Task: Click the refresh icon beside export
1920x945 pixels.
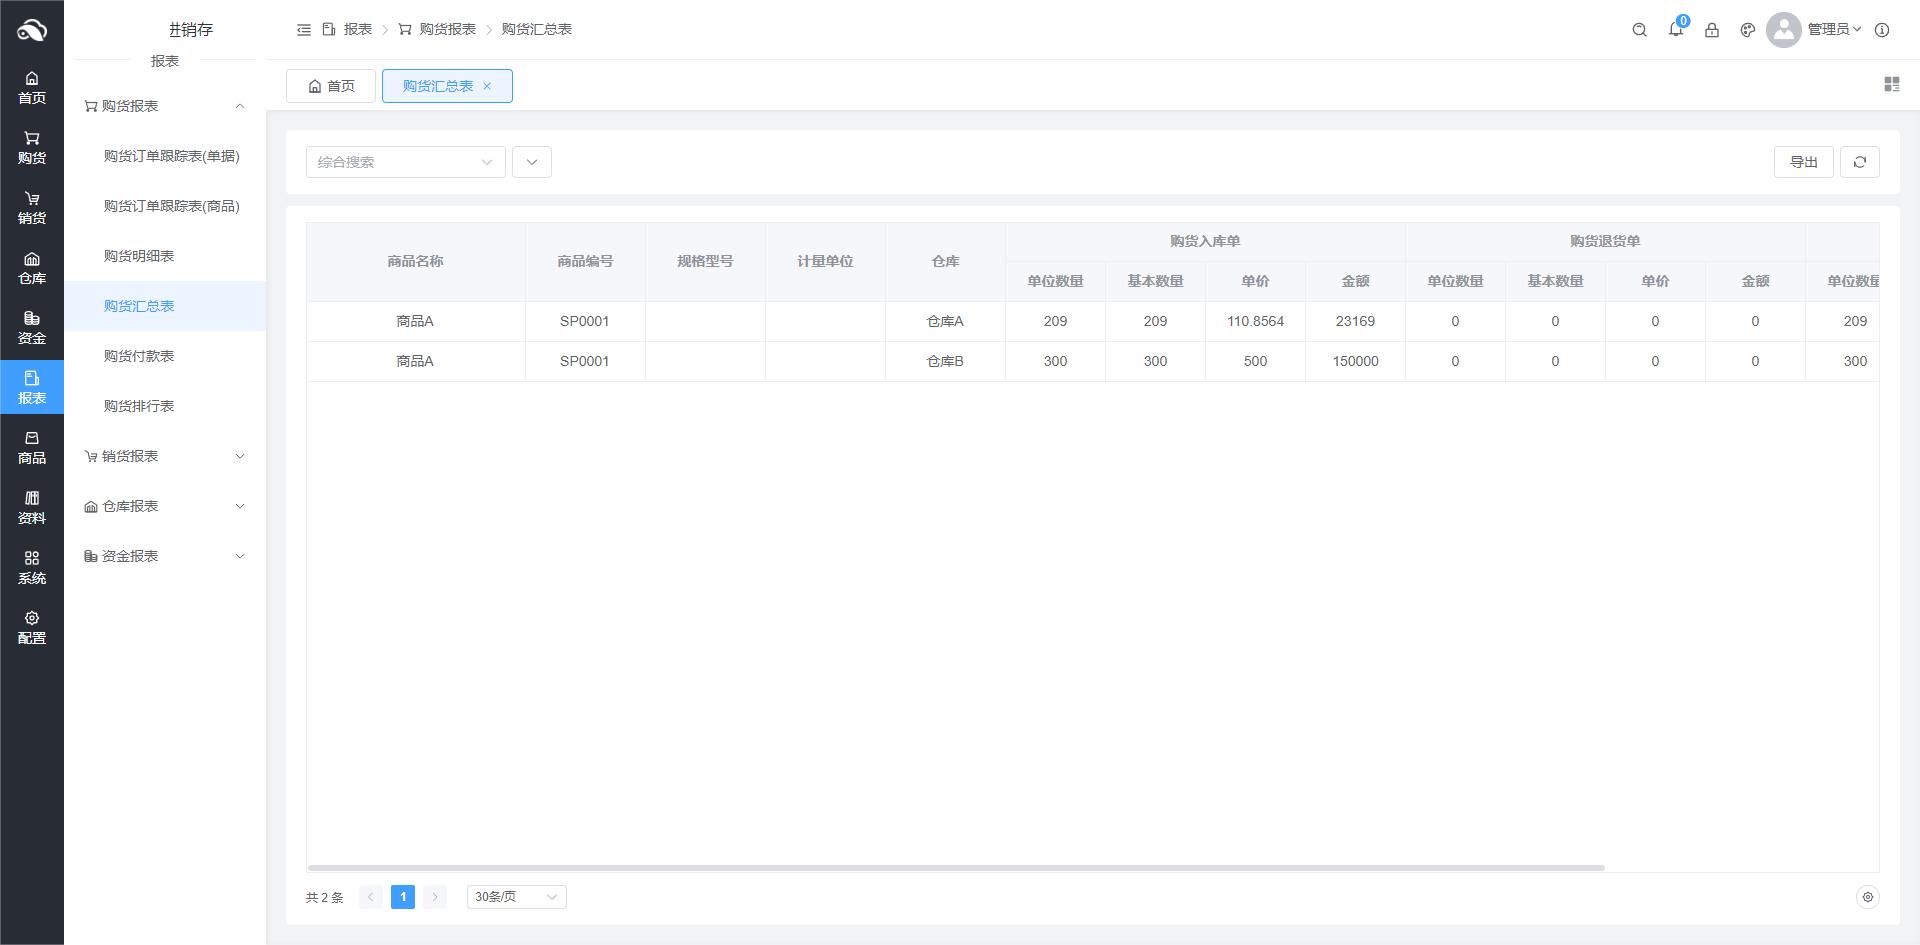Action: (x=1859, y=162)
